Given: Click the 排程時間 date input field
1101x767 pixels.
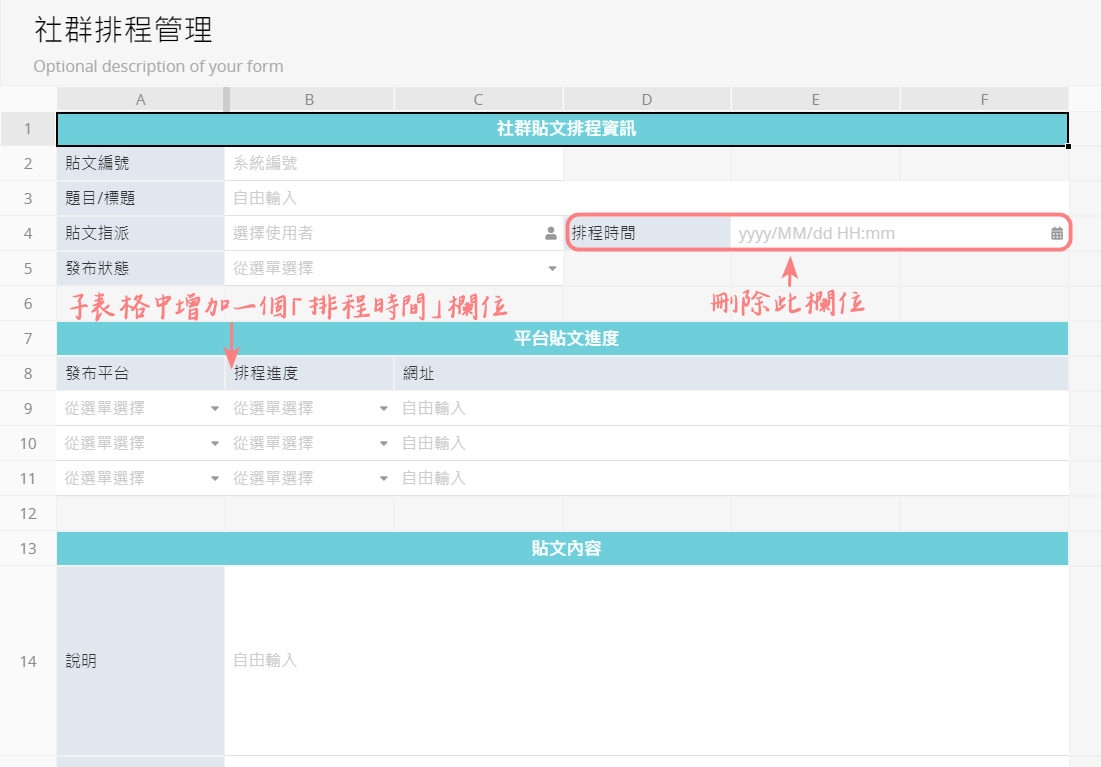Looking at the screenshot, I should tap(890, 234).
